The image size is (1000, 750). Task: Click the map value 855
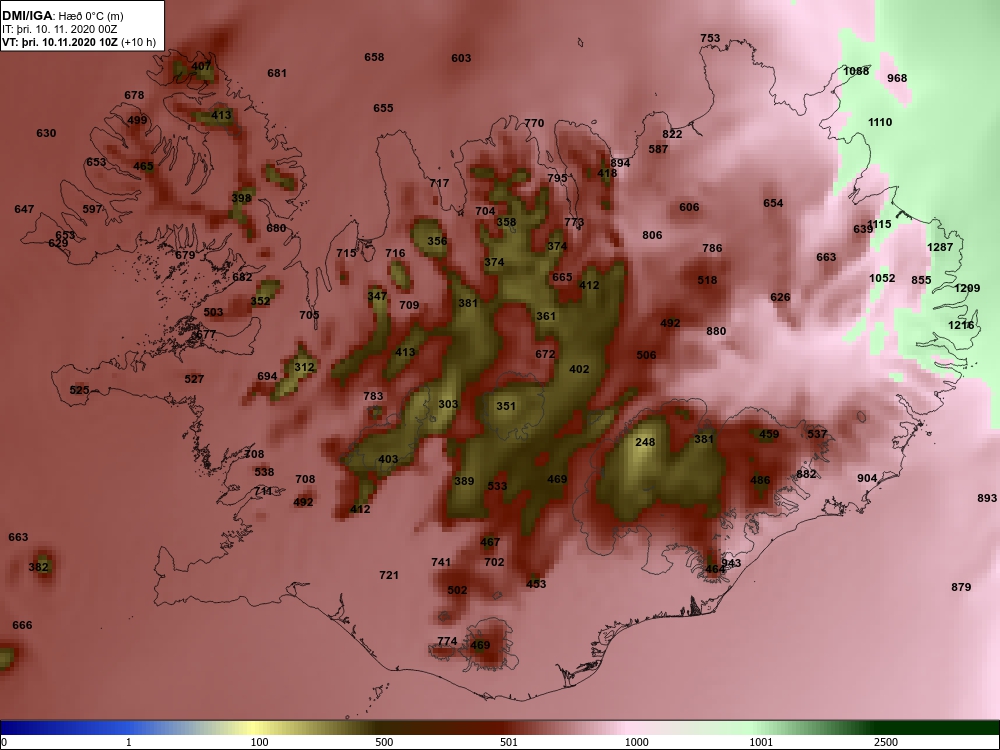pyautogui.click(x=922, y=281)
